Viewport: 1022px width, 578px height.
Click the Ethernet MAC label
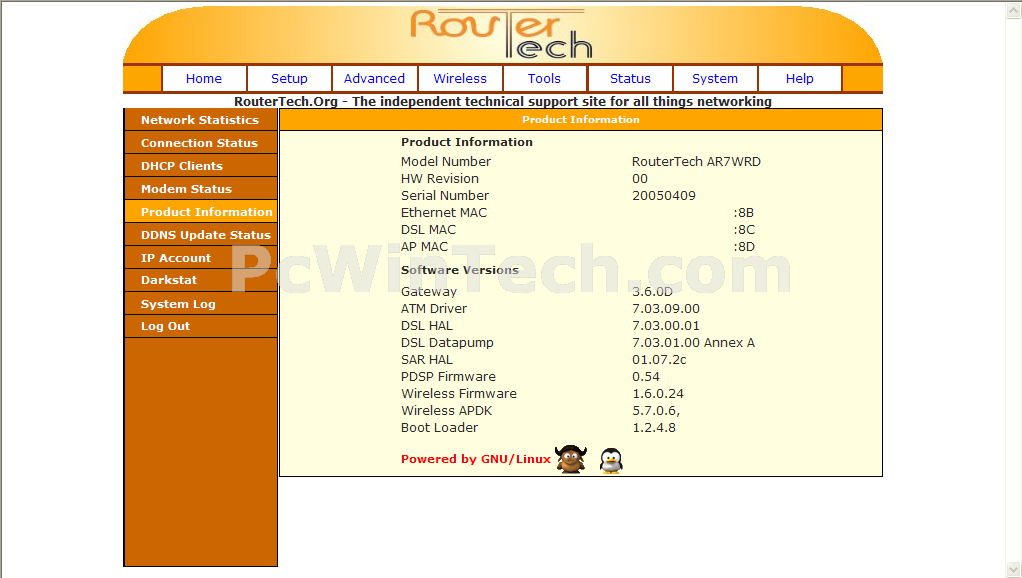444,212
